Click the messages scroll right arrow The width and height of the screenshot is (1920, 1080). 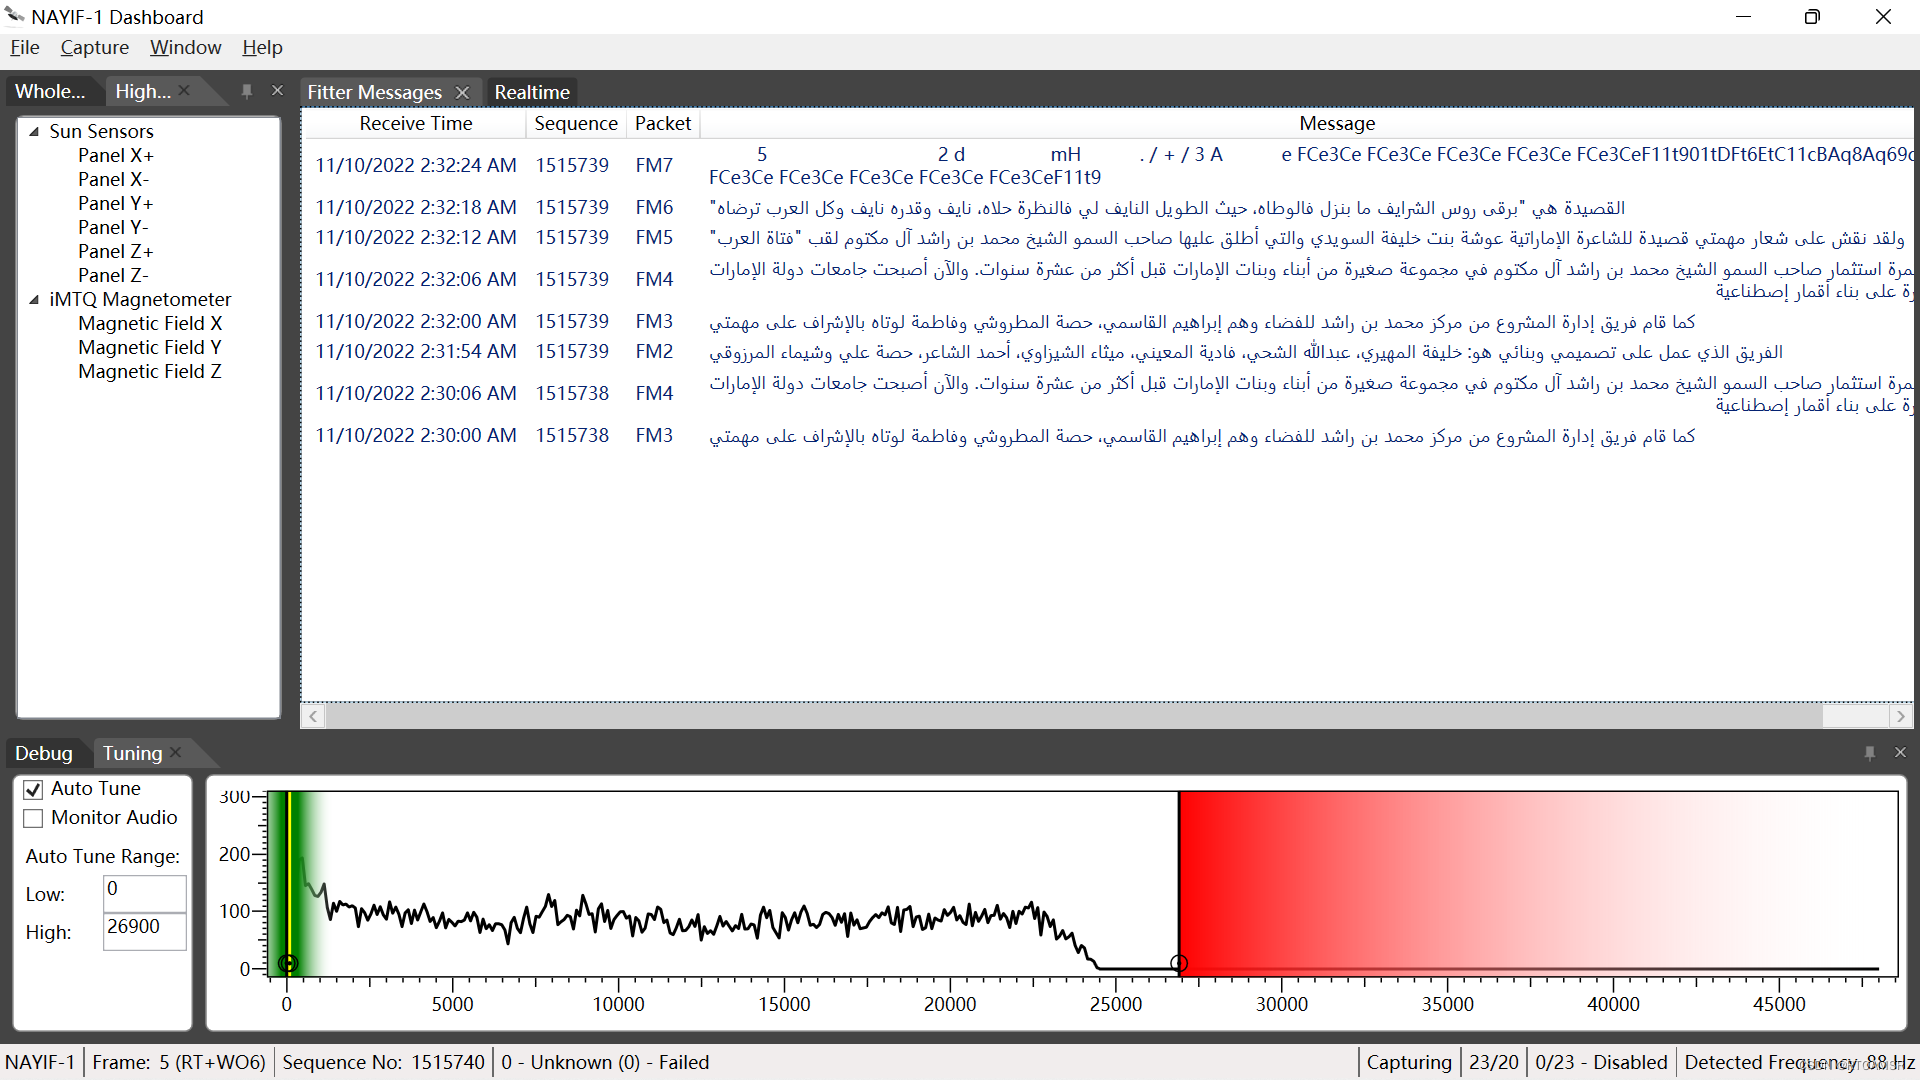point(1901,716)
